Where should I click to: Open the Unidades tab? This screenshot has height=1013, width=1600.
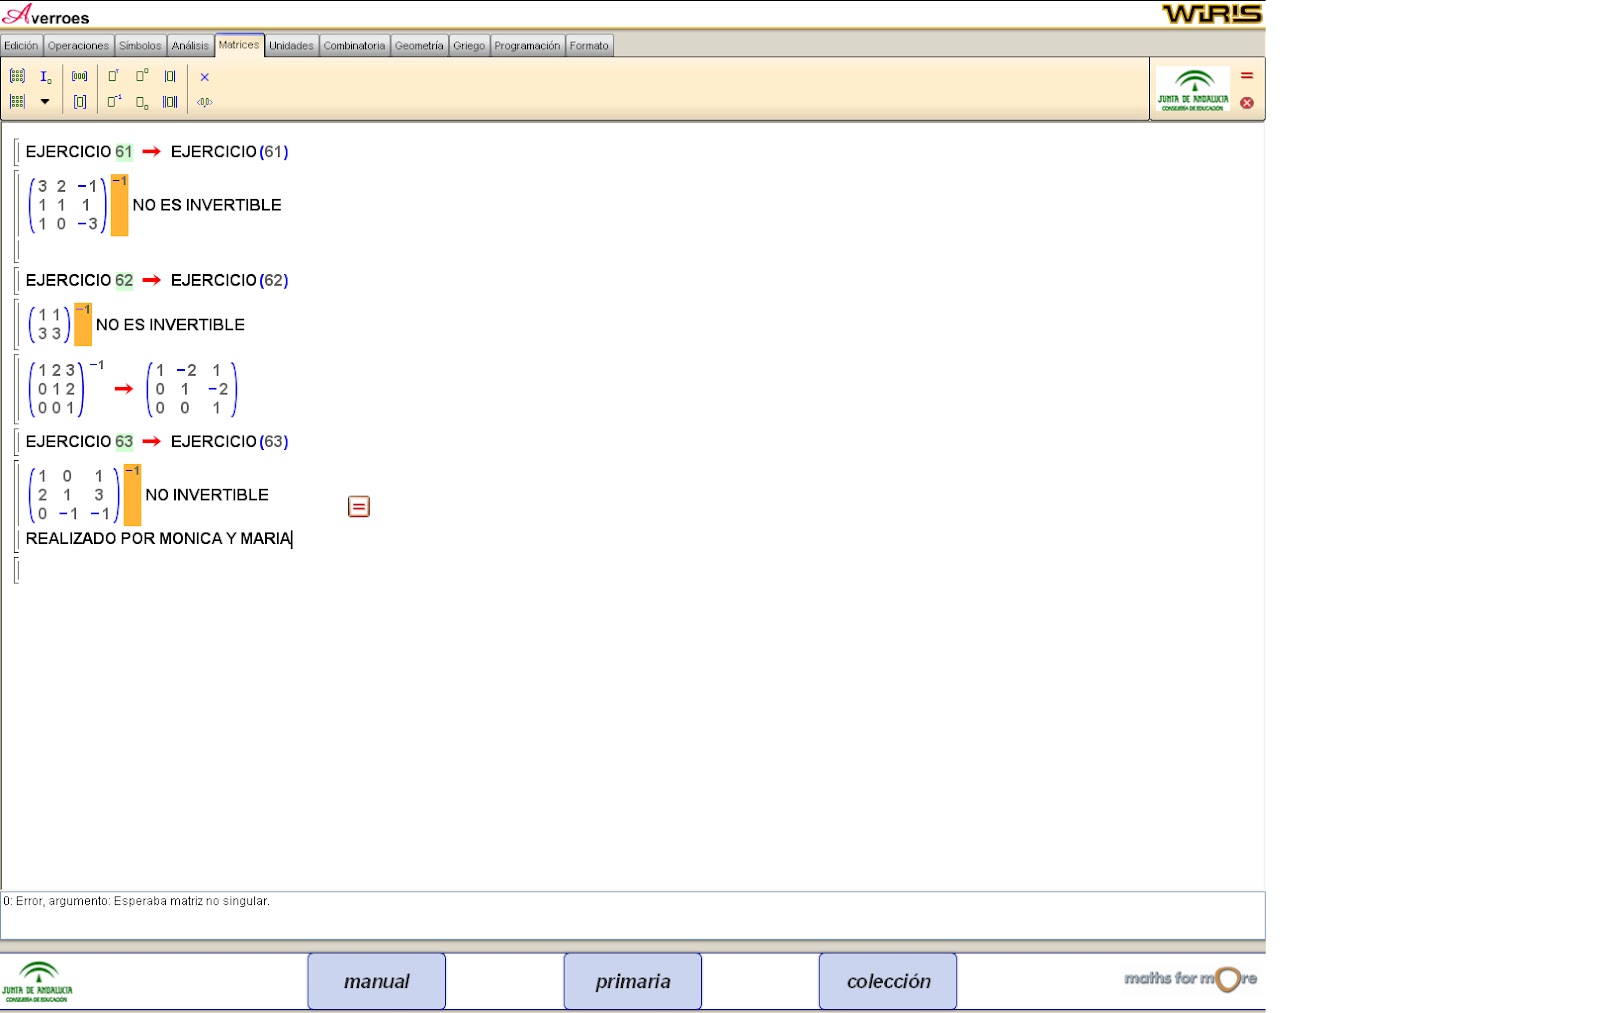pos(291,46)
